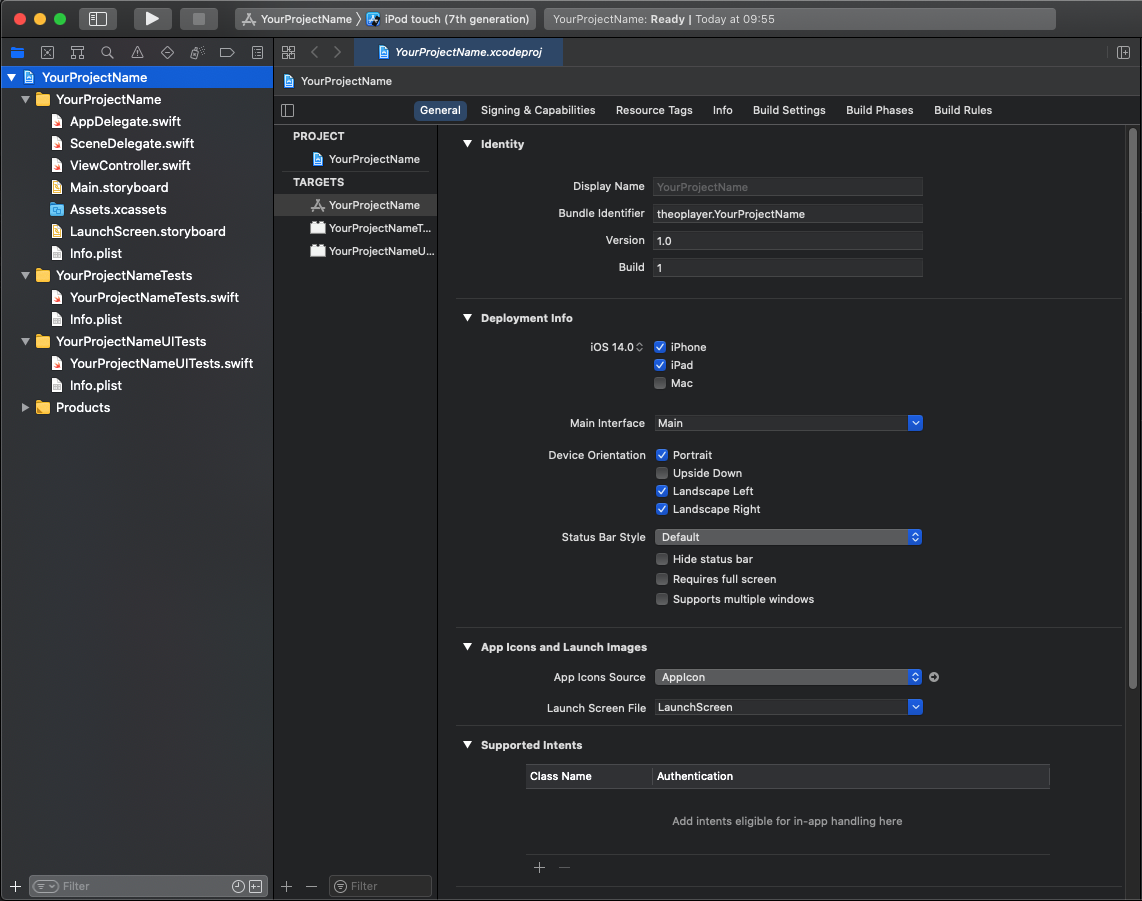Click the Run (play) button
The image size is (1142, 901).
152,19
